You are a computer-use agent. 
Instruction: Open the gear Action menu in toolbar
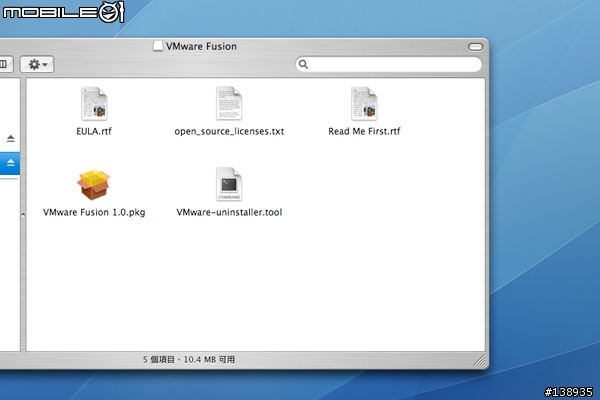point(37,64)
